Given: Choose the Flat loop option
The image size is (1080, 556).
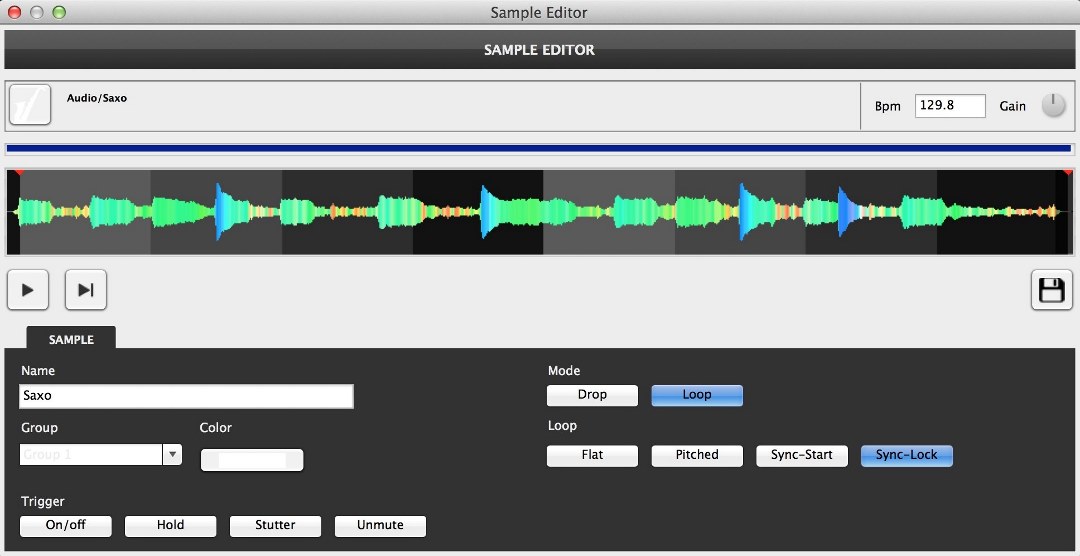Looking at the screenshot, I should (x=592, y=455).
